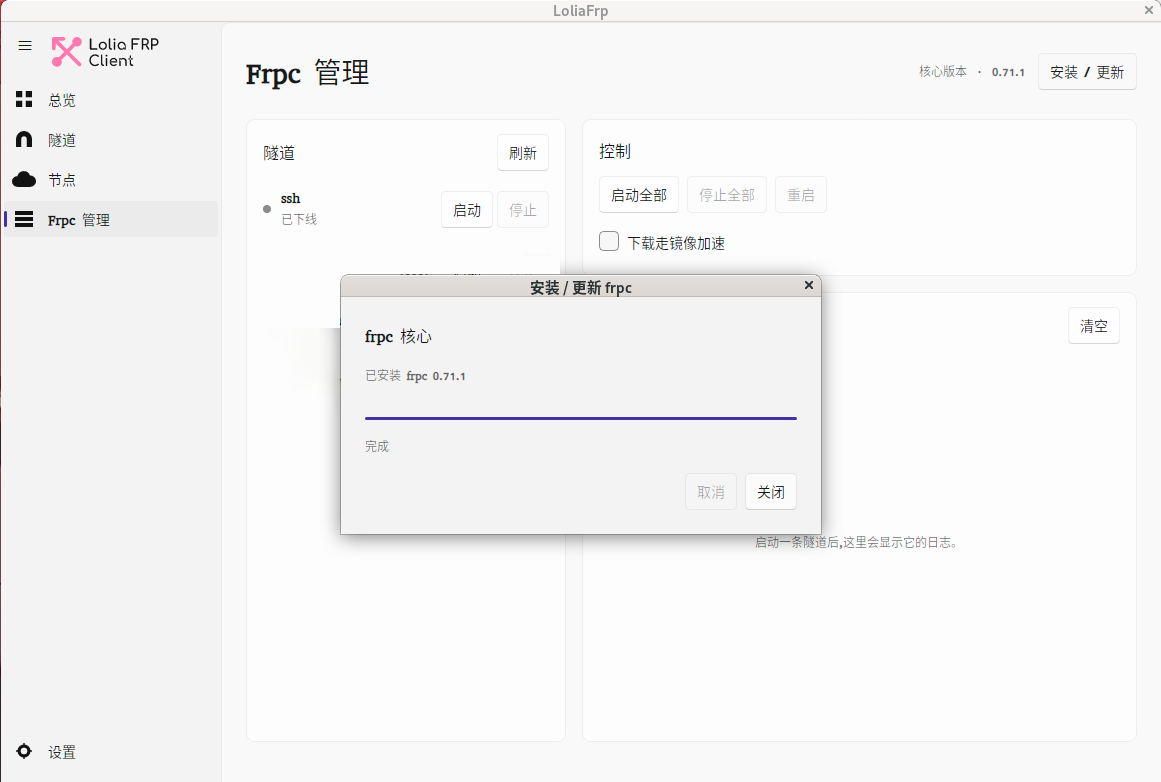Switch to the 节点 sidebar page
Image resolution: width=1161 pixels, height=782 pixels.
click(111, 180)
